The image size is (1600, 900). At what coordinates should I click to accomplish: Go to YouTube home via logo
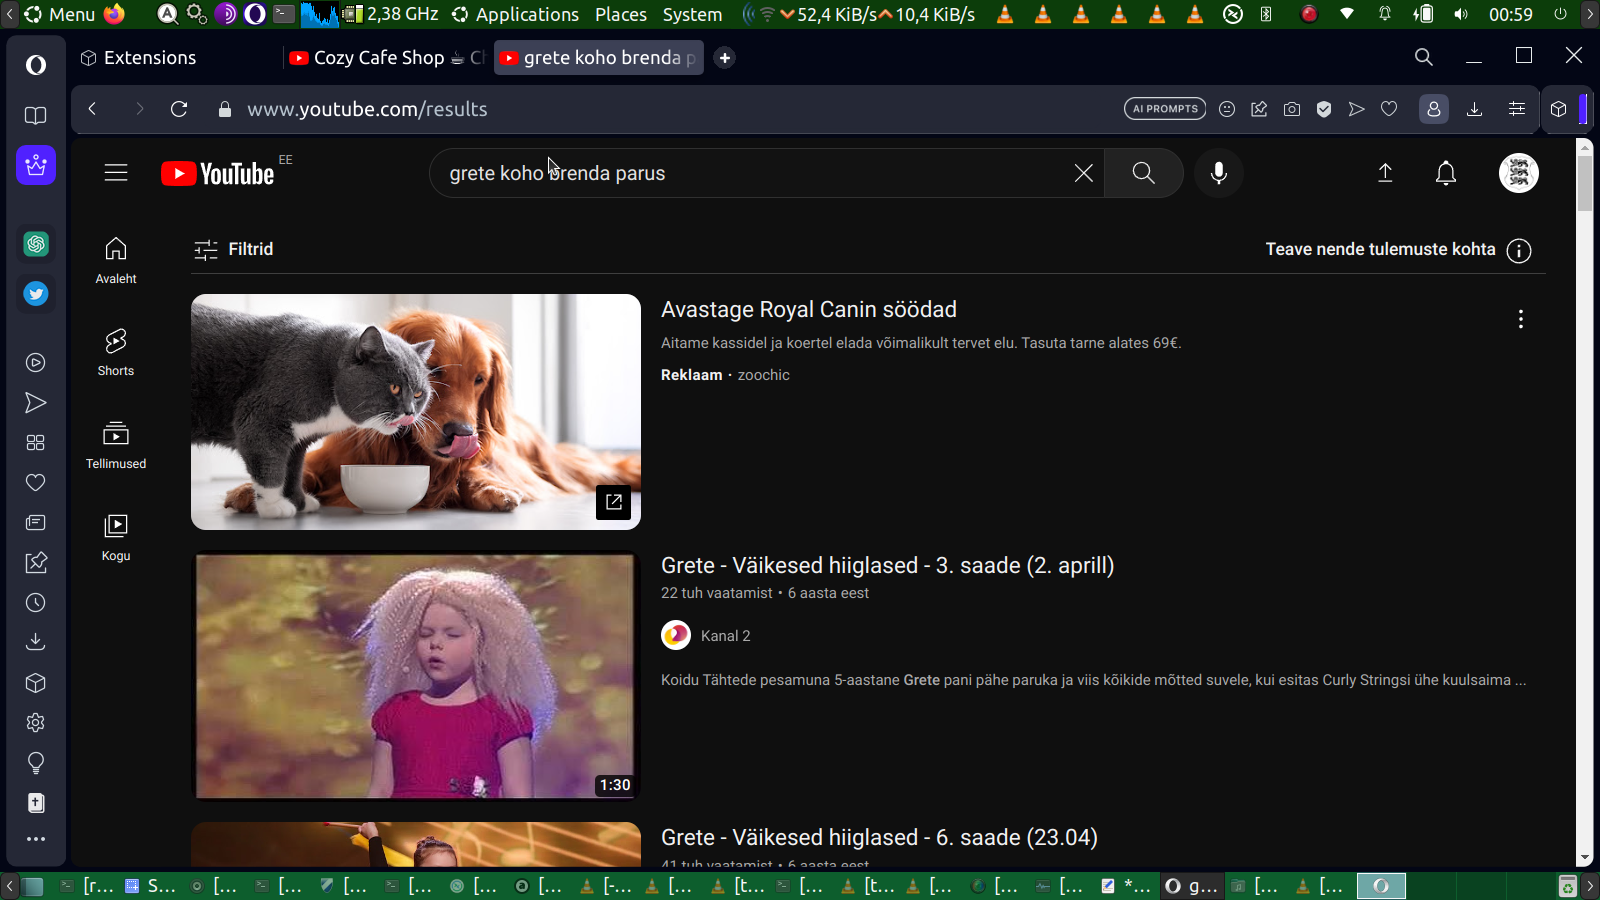[218, 174]
